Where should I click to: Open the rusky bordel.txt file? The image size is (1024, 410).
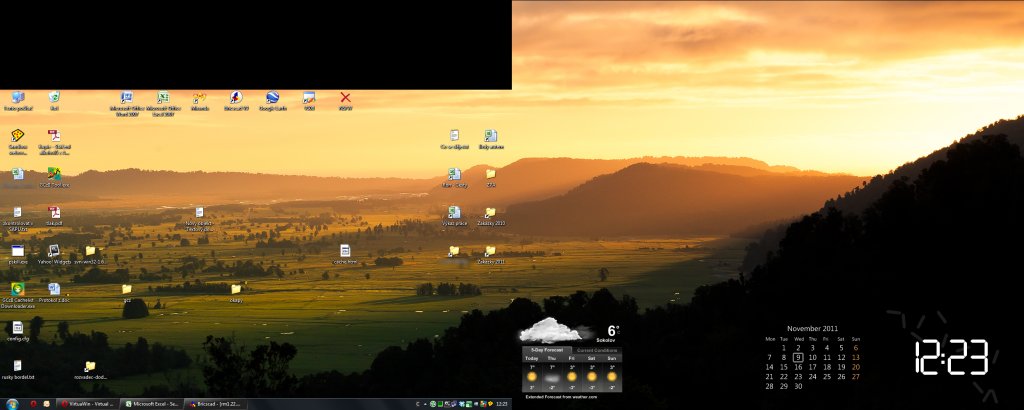click(18, 369)
